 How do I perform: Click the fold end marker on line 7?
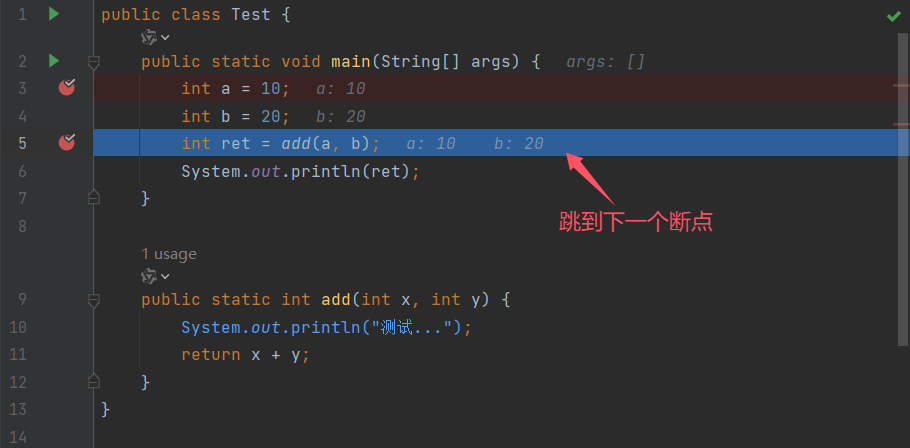(93, 198)
